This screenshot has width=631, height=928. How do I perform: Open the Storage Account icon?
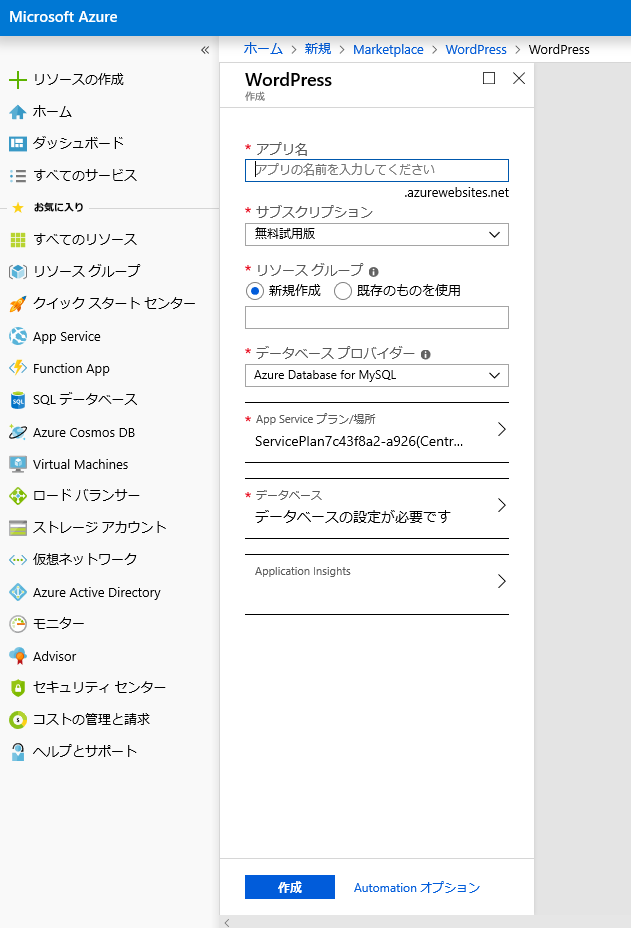18,528
